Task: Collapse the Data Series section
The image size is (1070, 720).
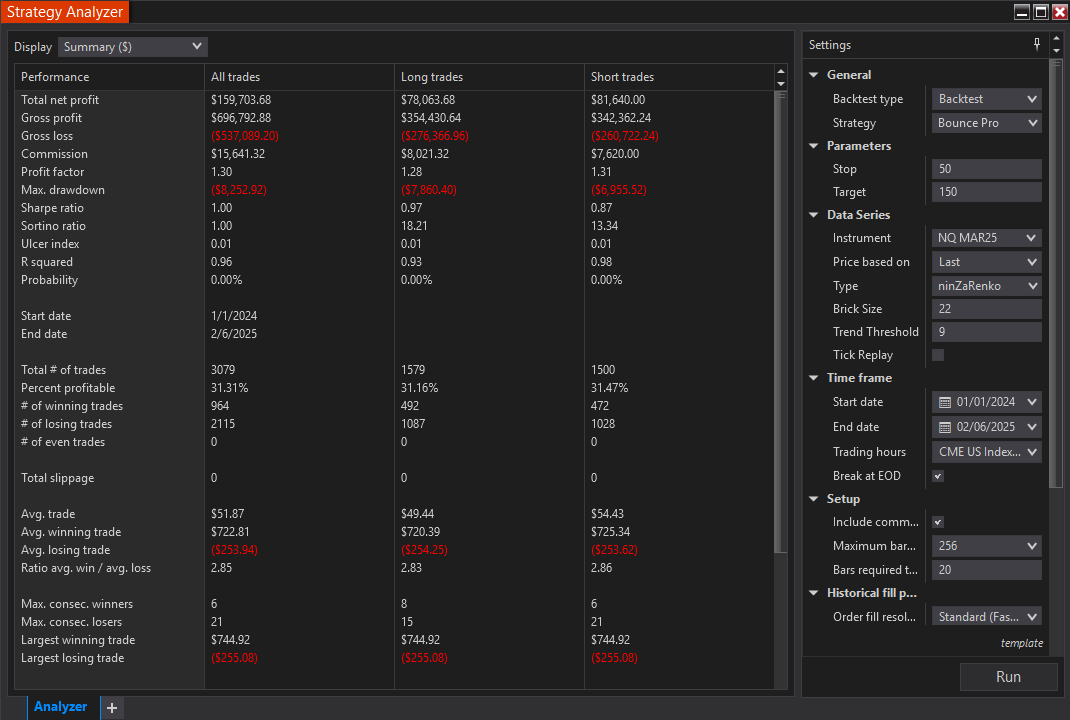Action: coord(813,215)
